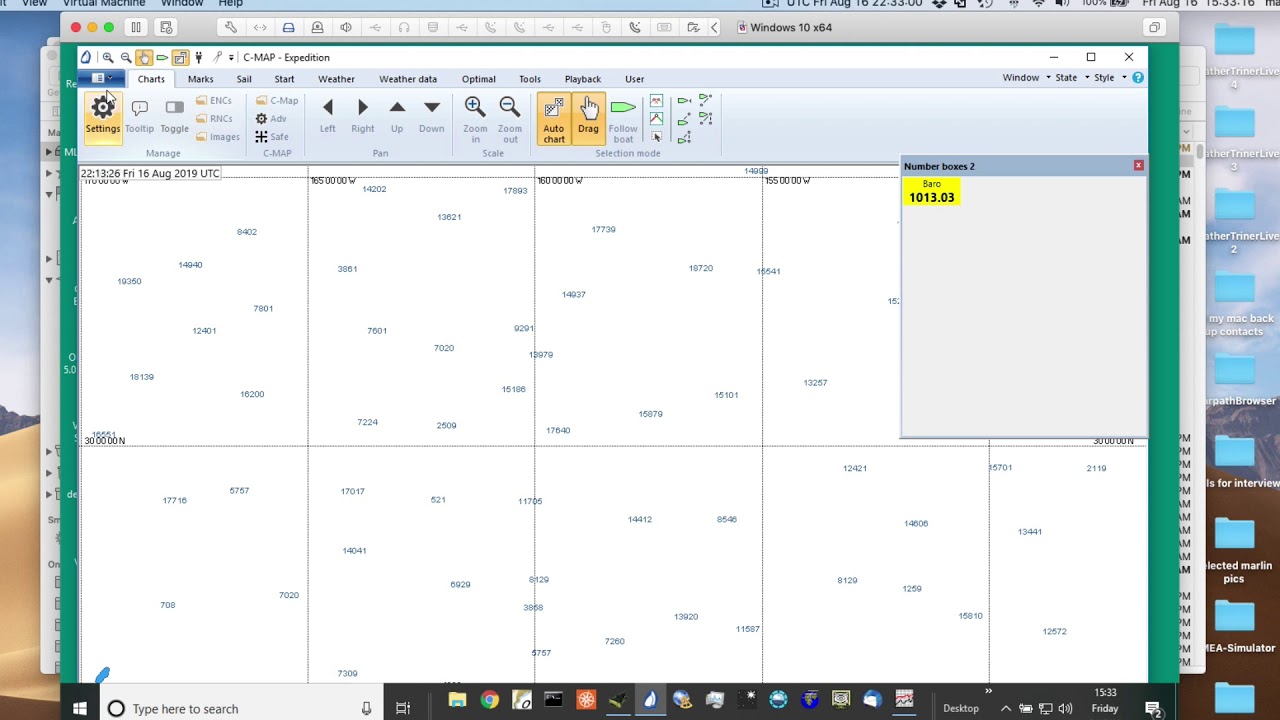Click quick-access green boat icon
The image size is (1280, 720).
coord(162,57)
